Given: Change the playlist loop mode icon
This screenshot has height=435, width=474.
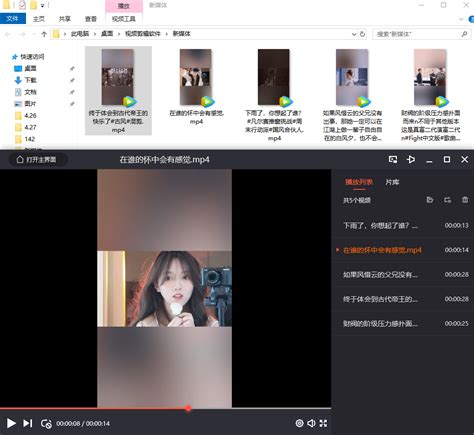Looking at the screenshot, I should tap(447, 200).
